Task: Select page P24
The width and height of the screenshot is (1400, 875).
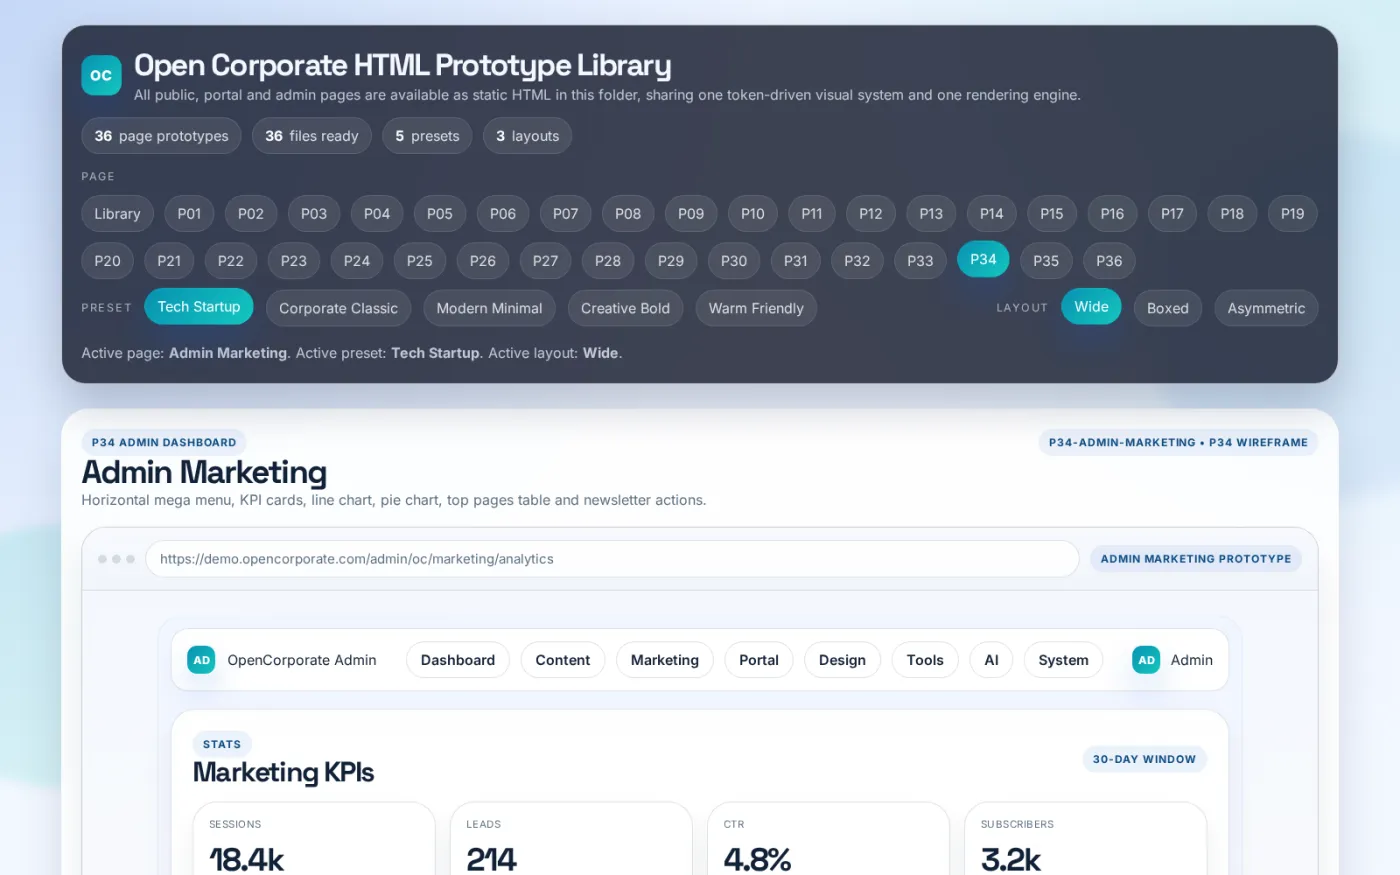Action: click(357, 260)
